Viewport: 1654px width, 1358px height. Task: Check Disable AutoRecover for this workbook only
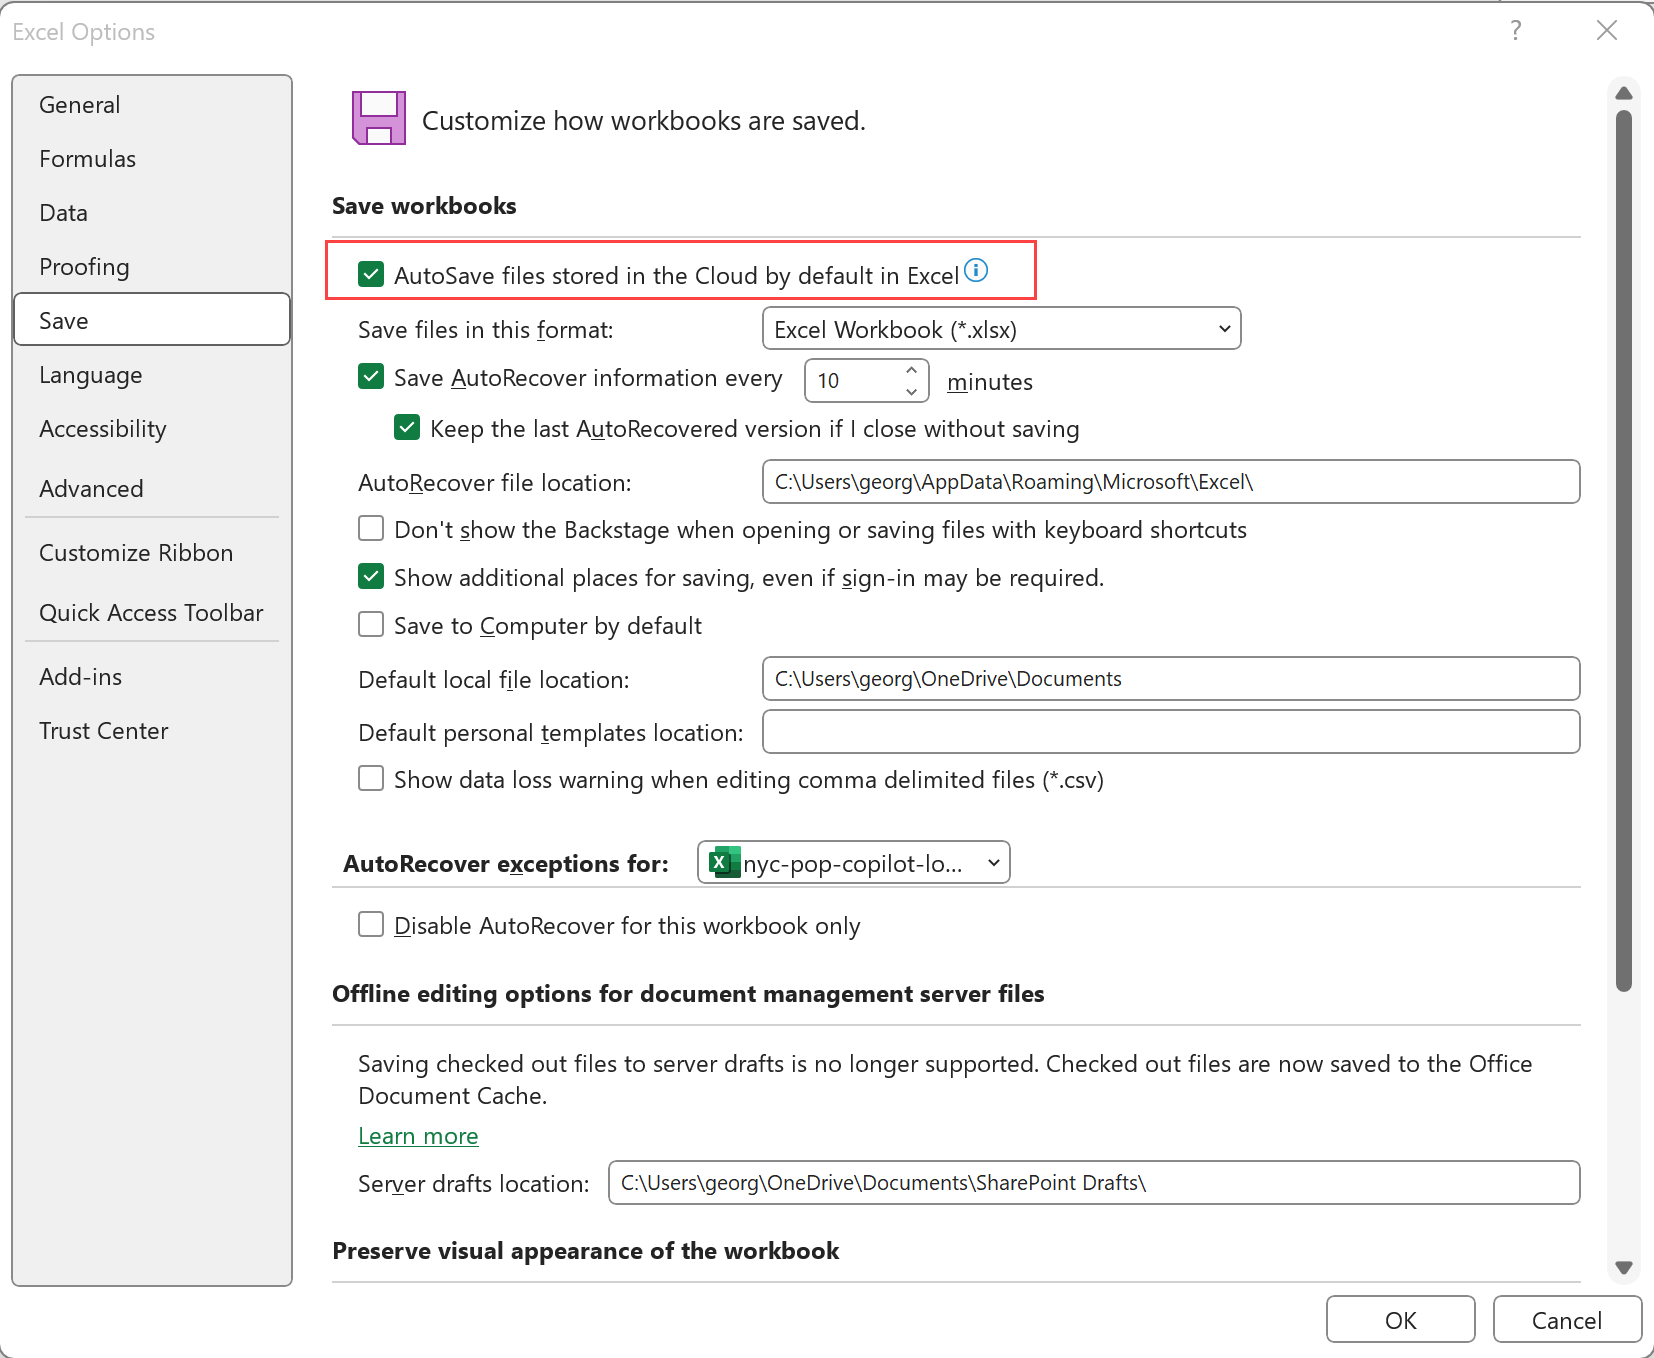tap(371, 924)
